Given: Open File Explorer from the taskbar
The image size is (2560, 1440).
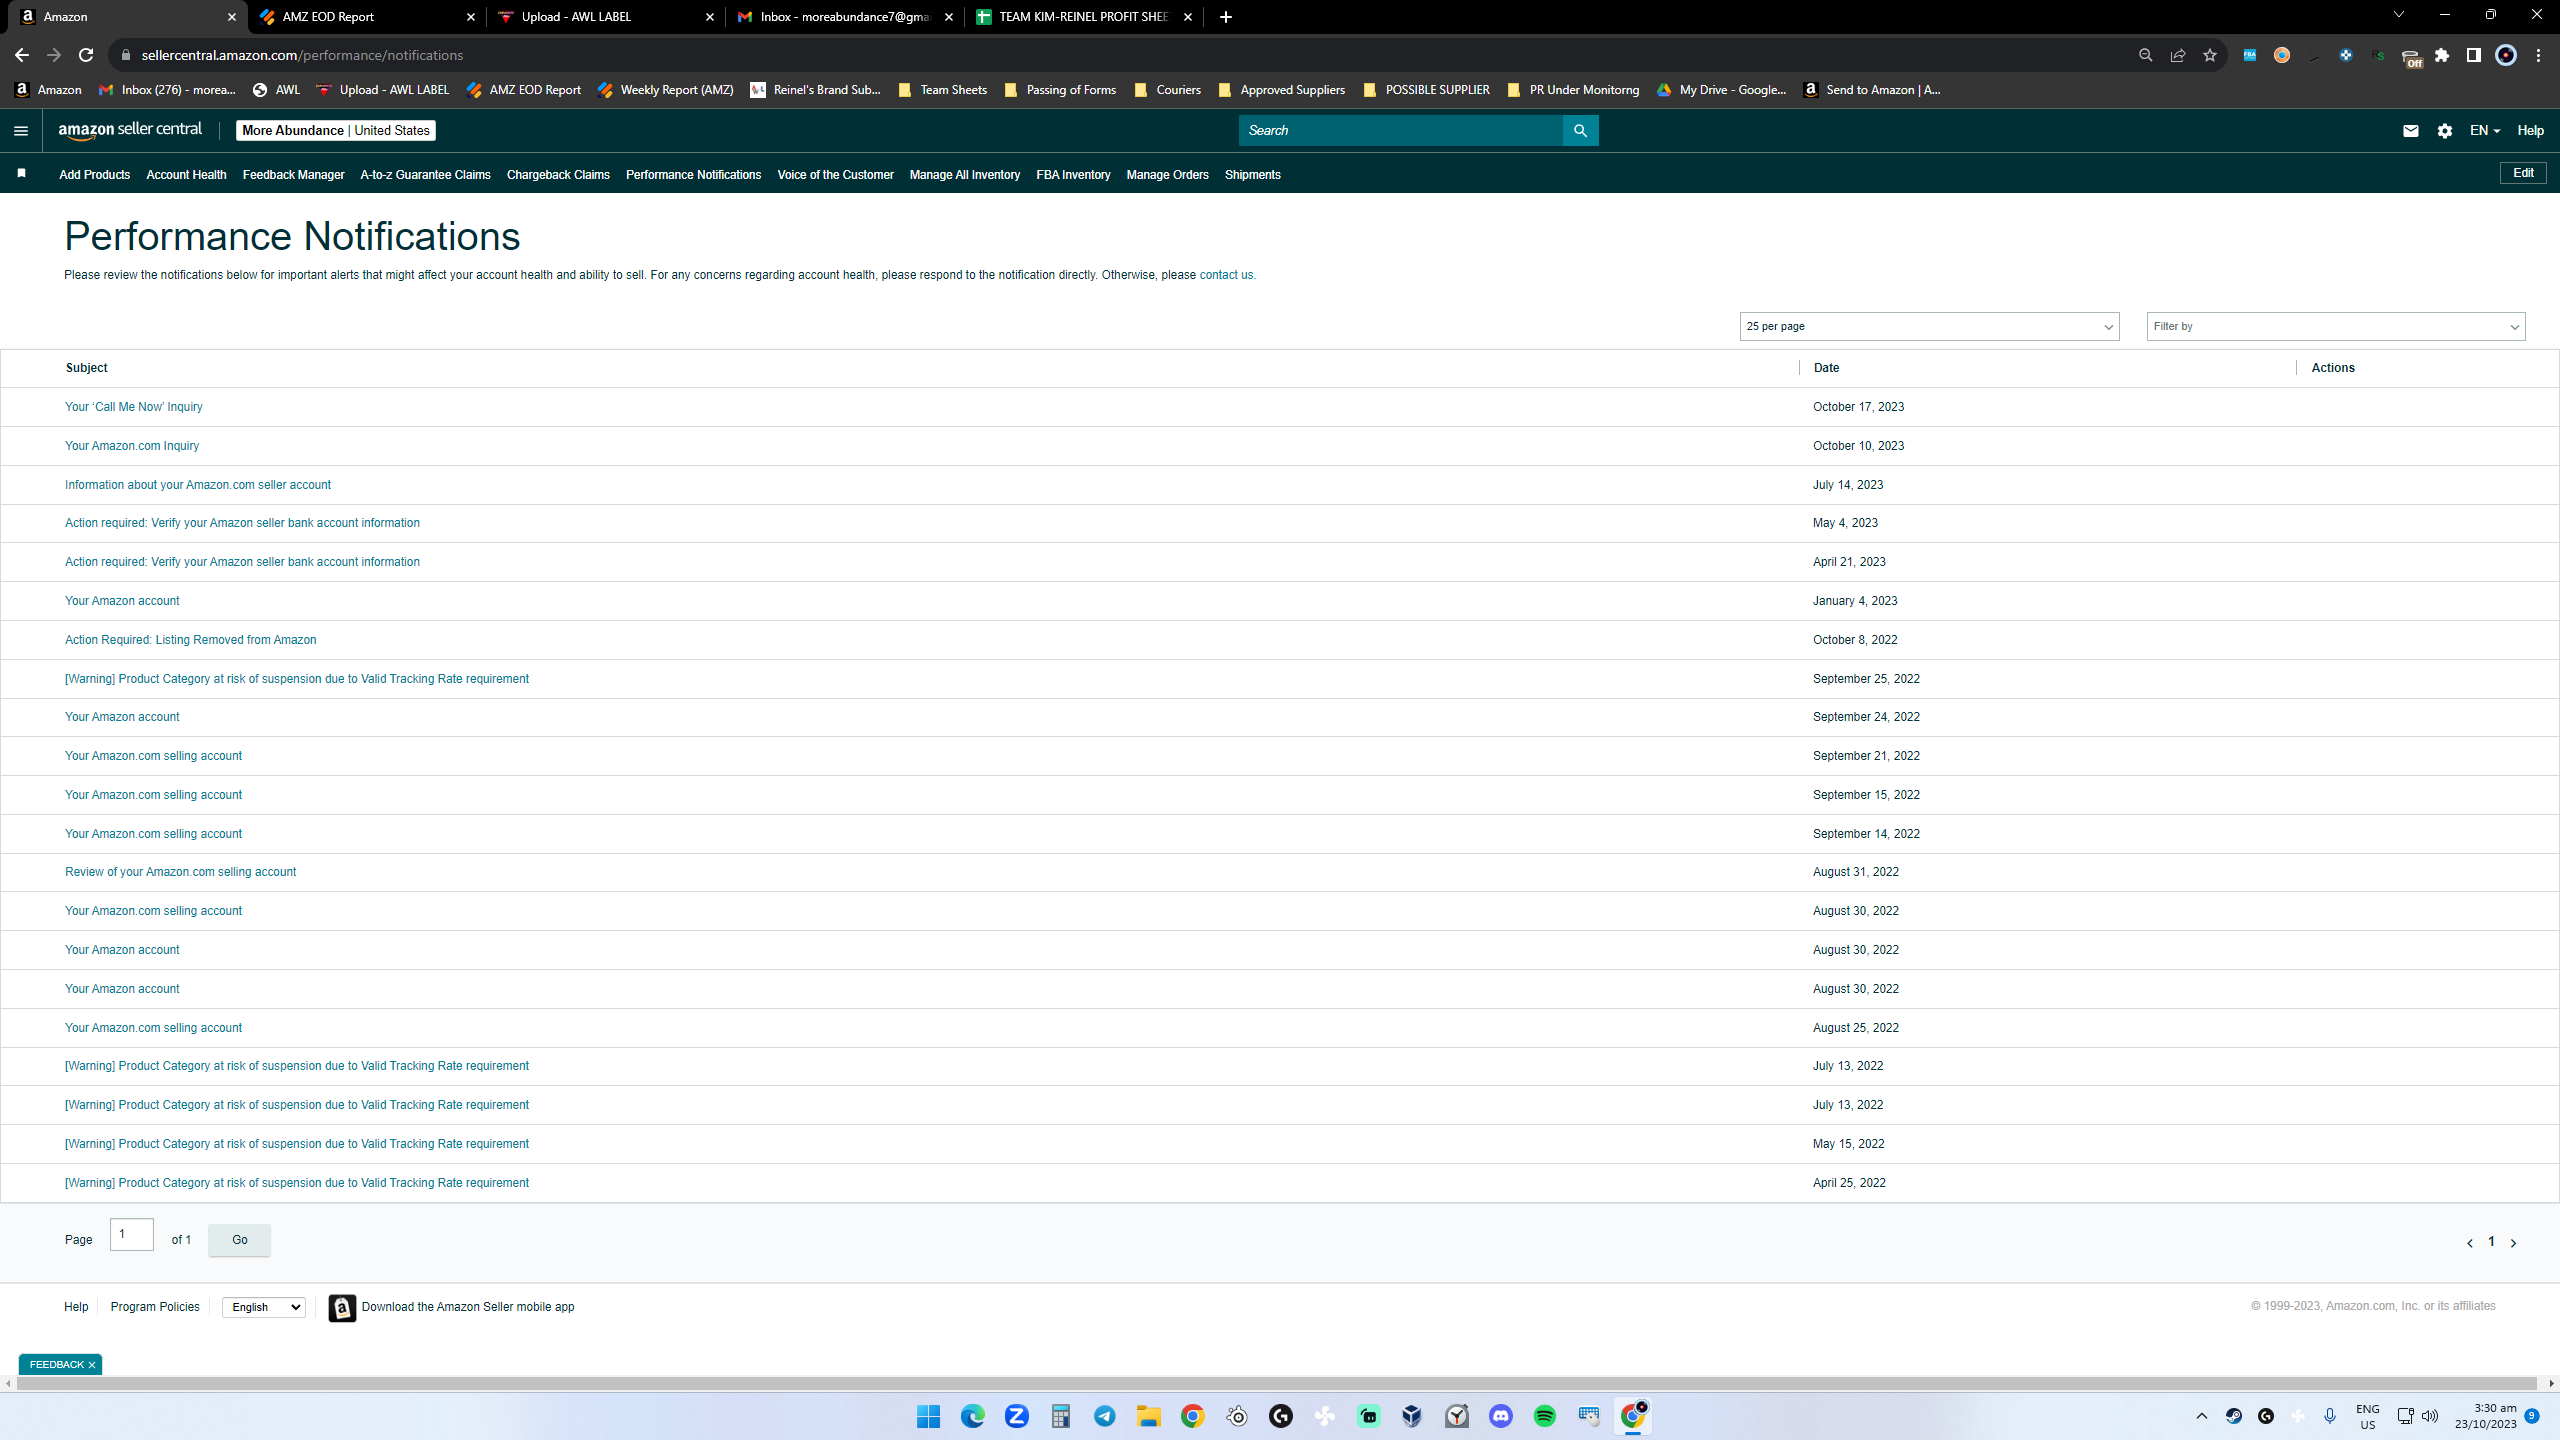Looking at the screenshot, I should [x=1148, y=1416].
